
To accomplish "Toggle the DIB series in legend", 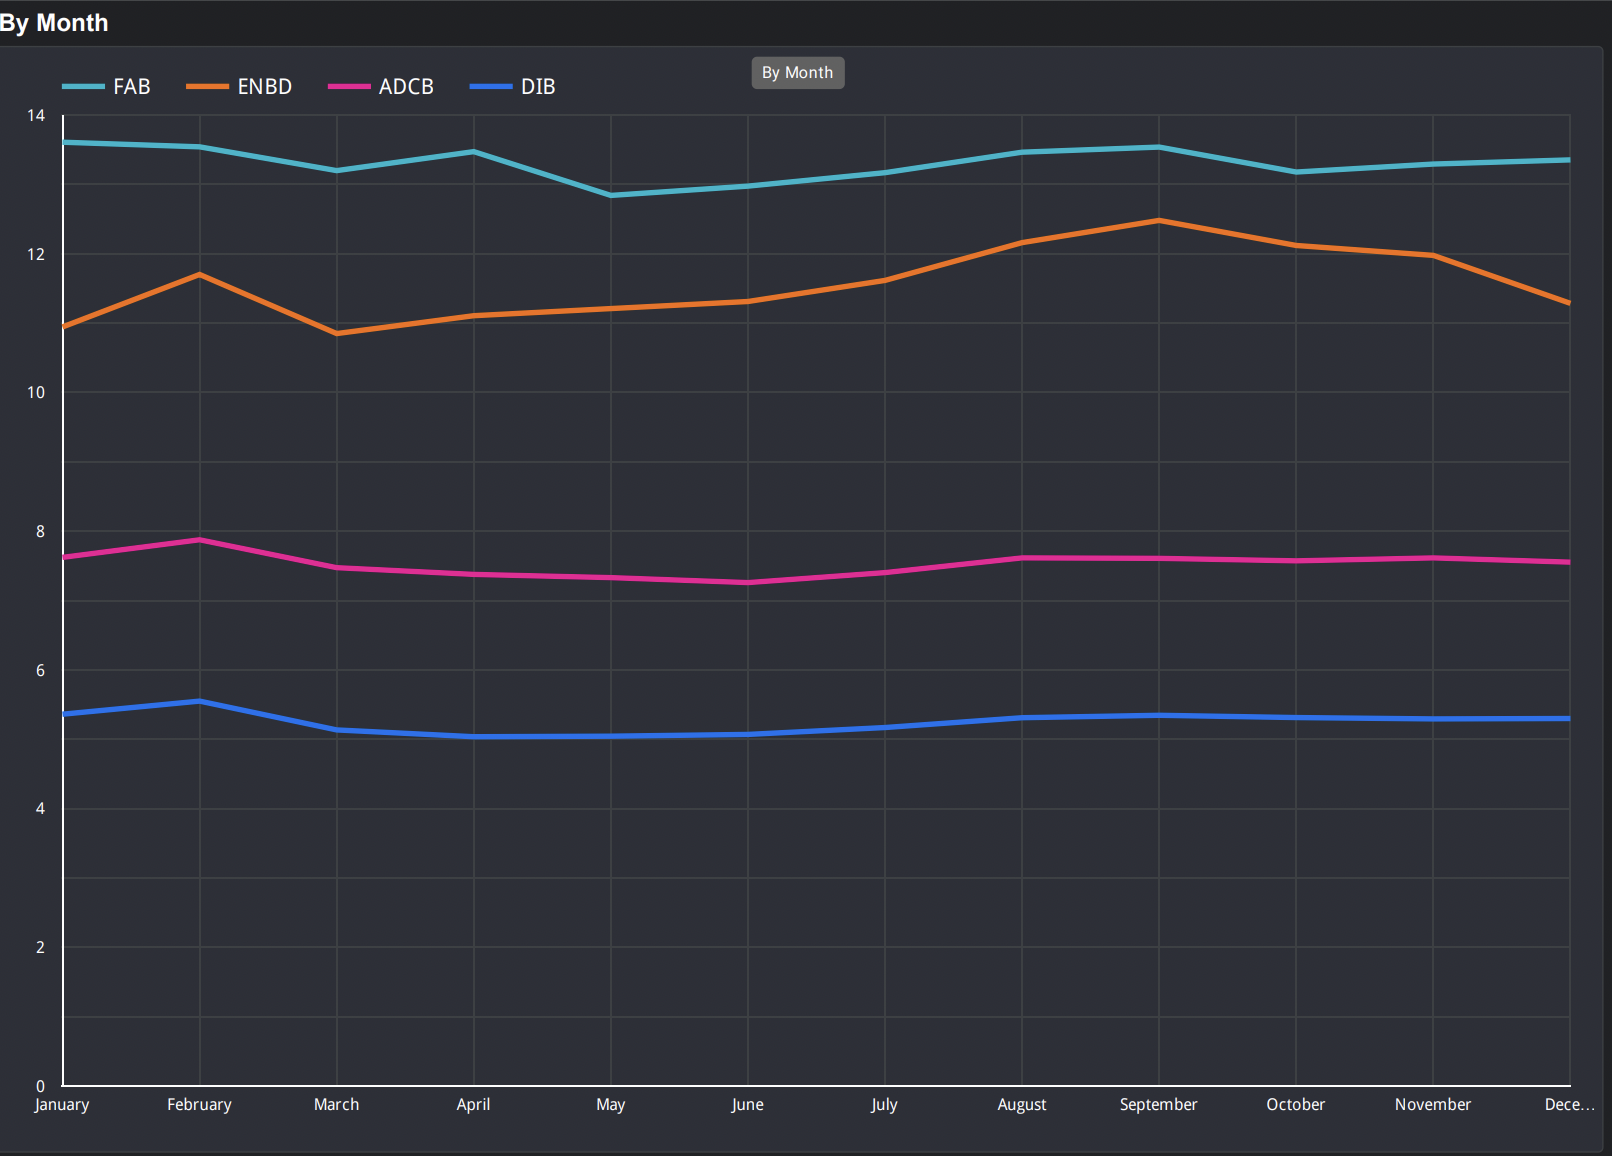I will [512, 87].
